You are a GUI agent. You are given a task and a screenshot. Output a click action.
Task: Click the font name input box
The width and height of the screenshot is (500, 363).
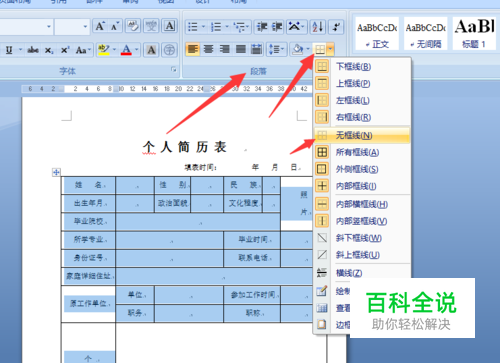pos(22,26)
